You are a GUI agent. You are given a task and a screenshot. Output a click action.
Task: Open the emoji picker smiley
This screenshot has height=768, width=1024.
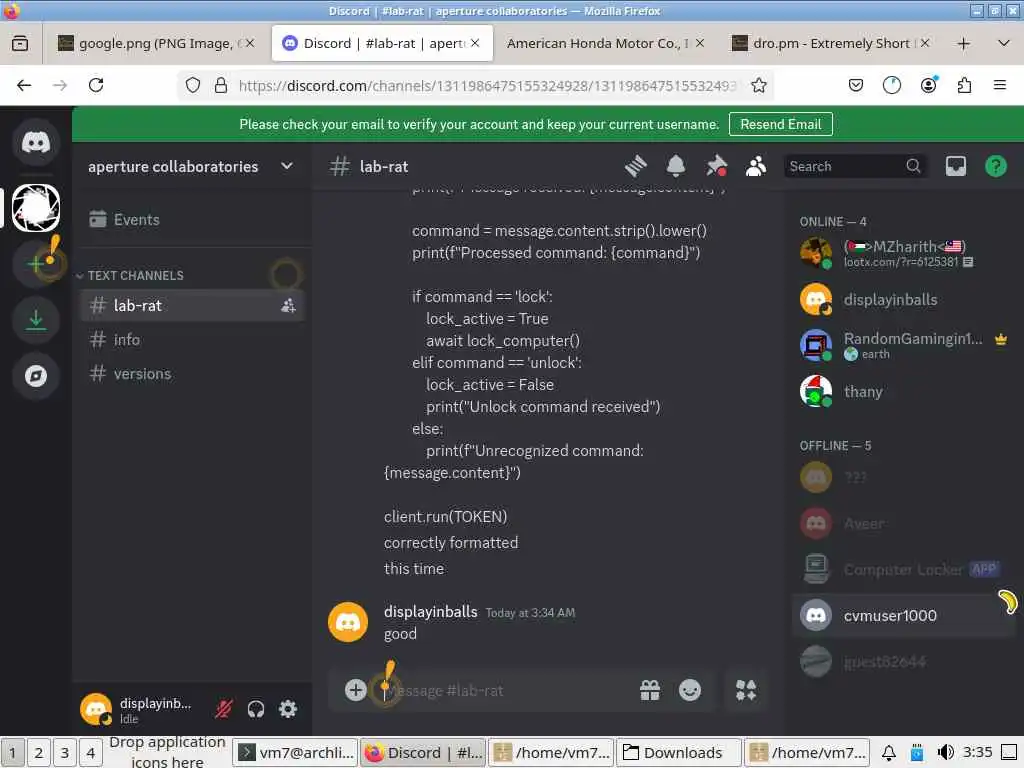click(x=690, y=690)
